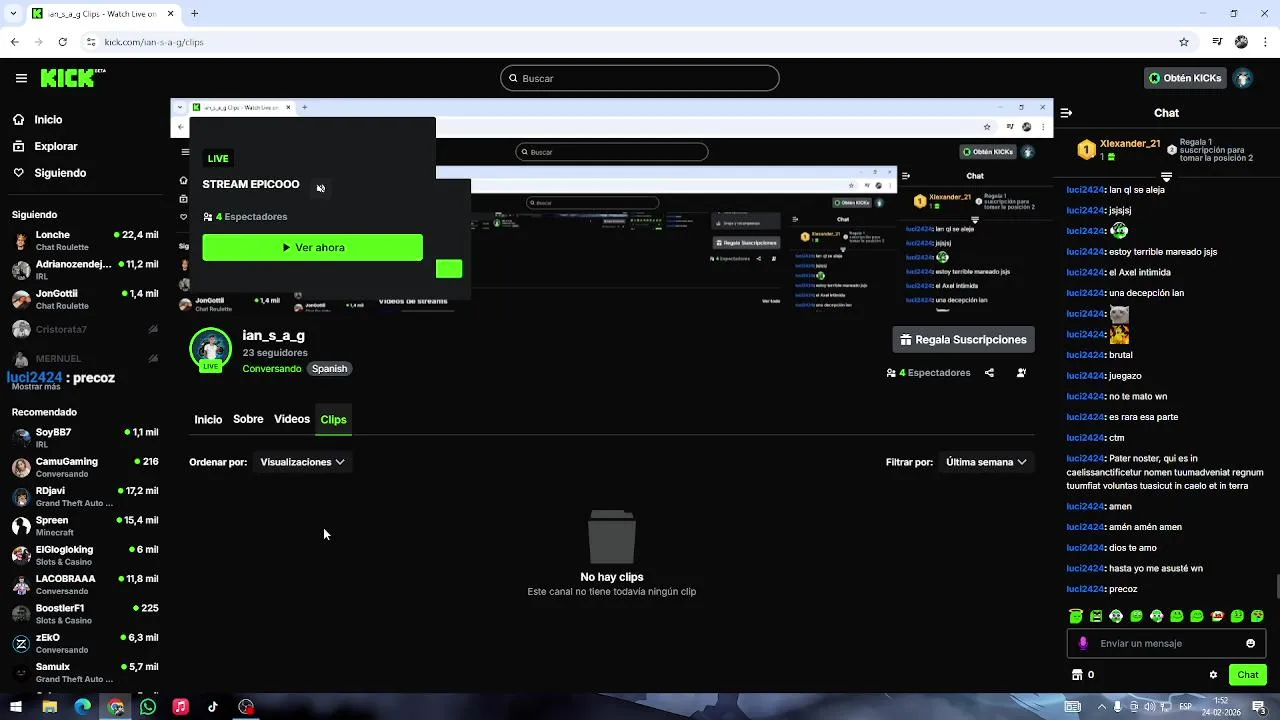This screenshot has height=720, width=1280.
Task: Go to Inicio in the sidebar
Action: tap(48, 119)
